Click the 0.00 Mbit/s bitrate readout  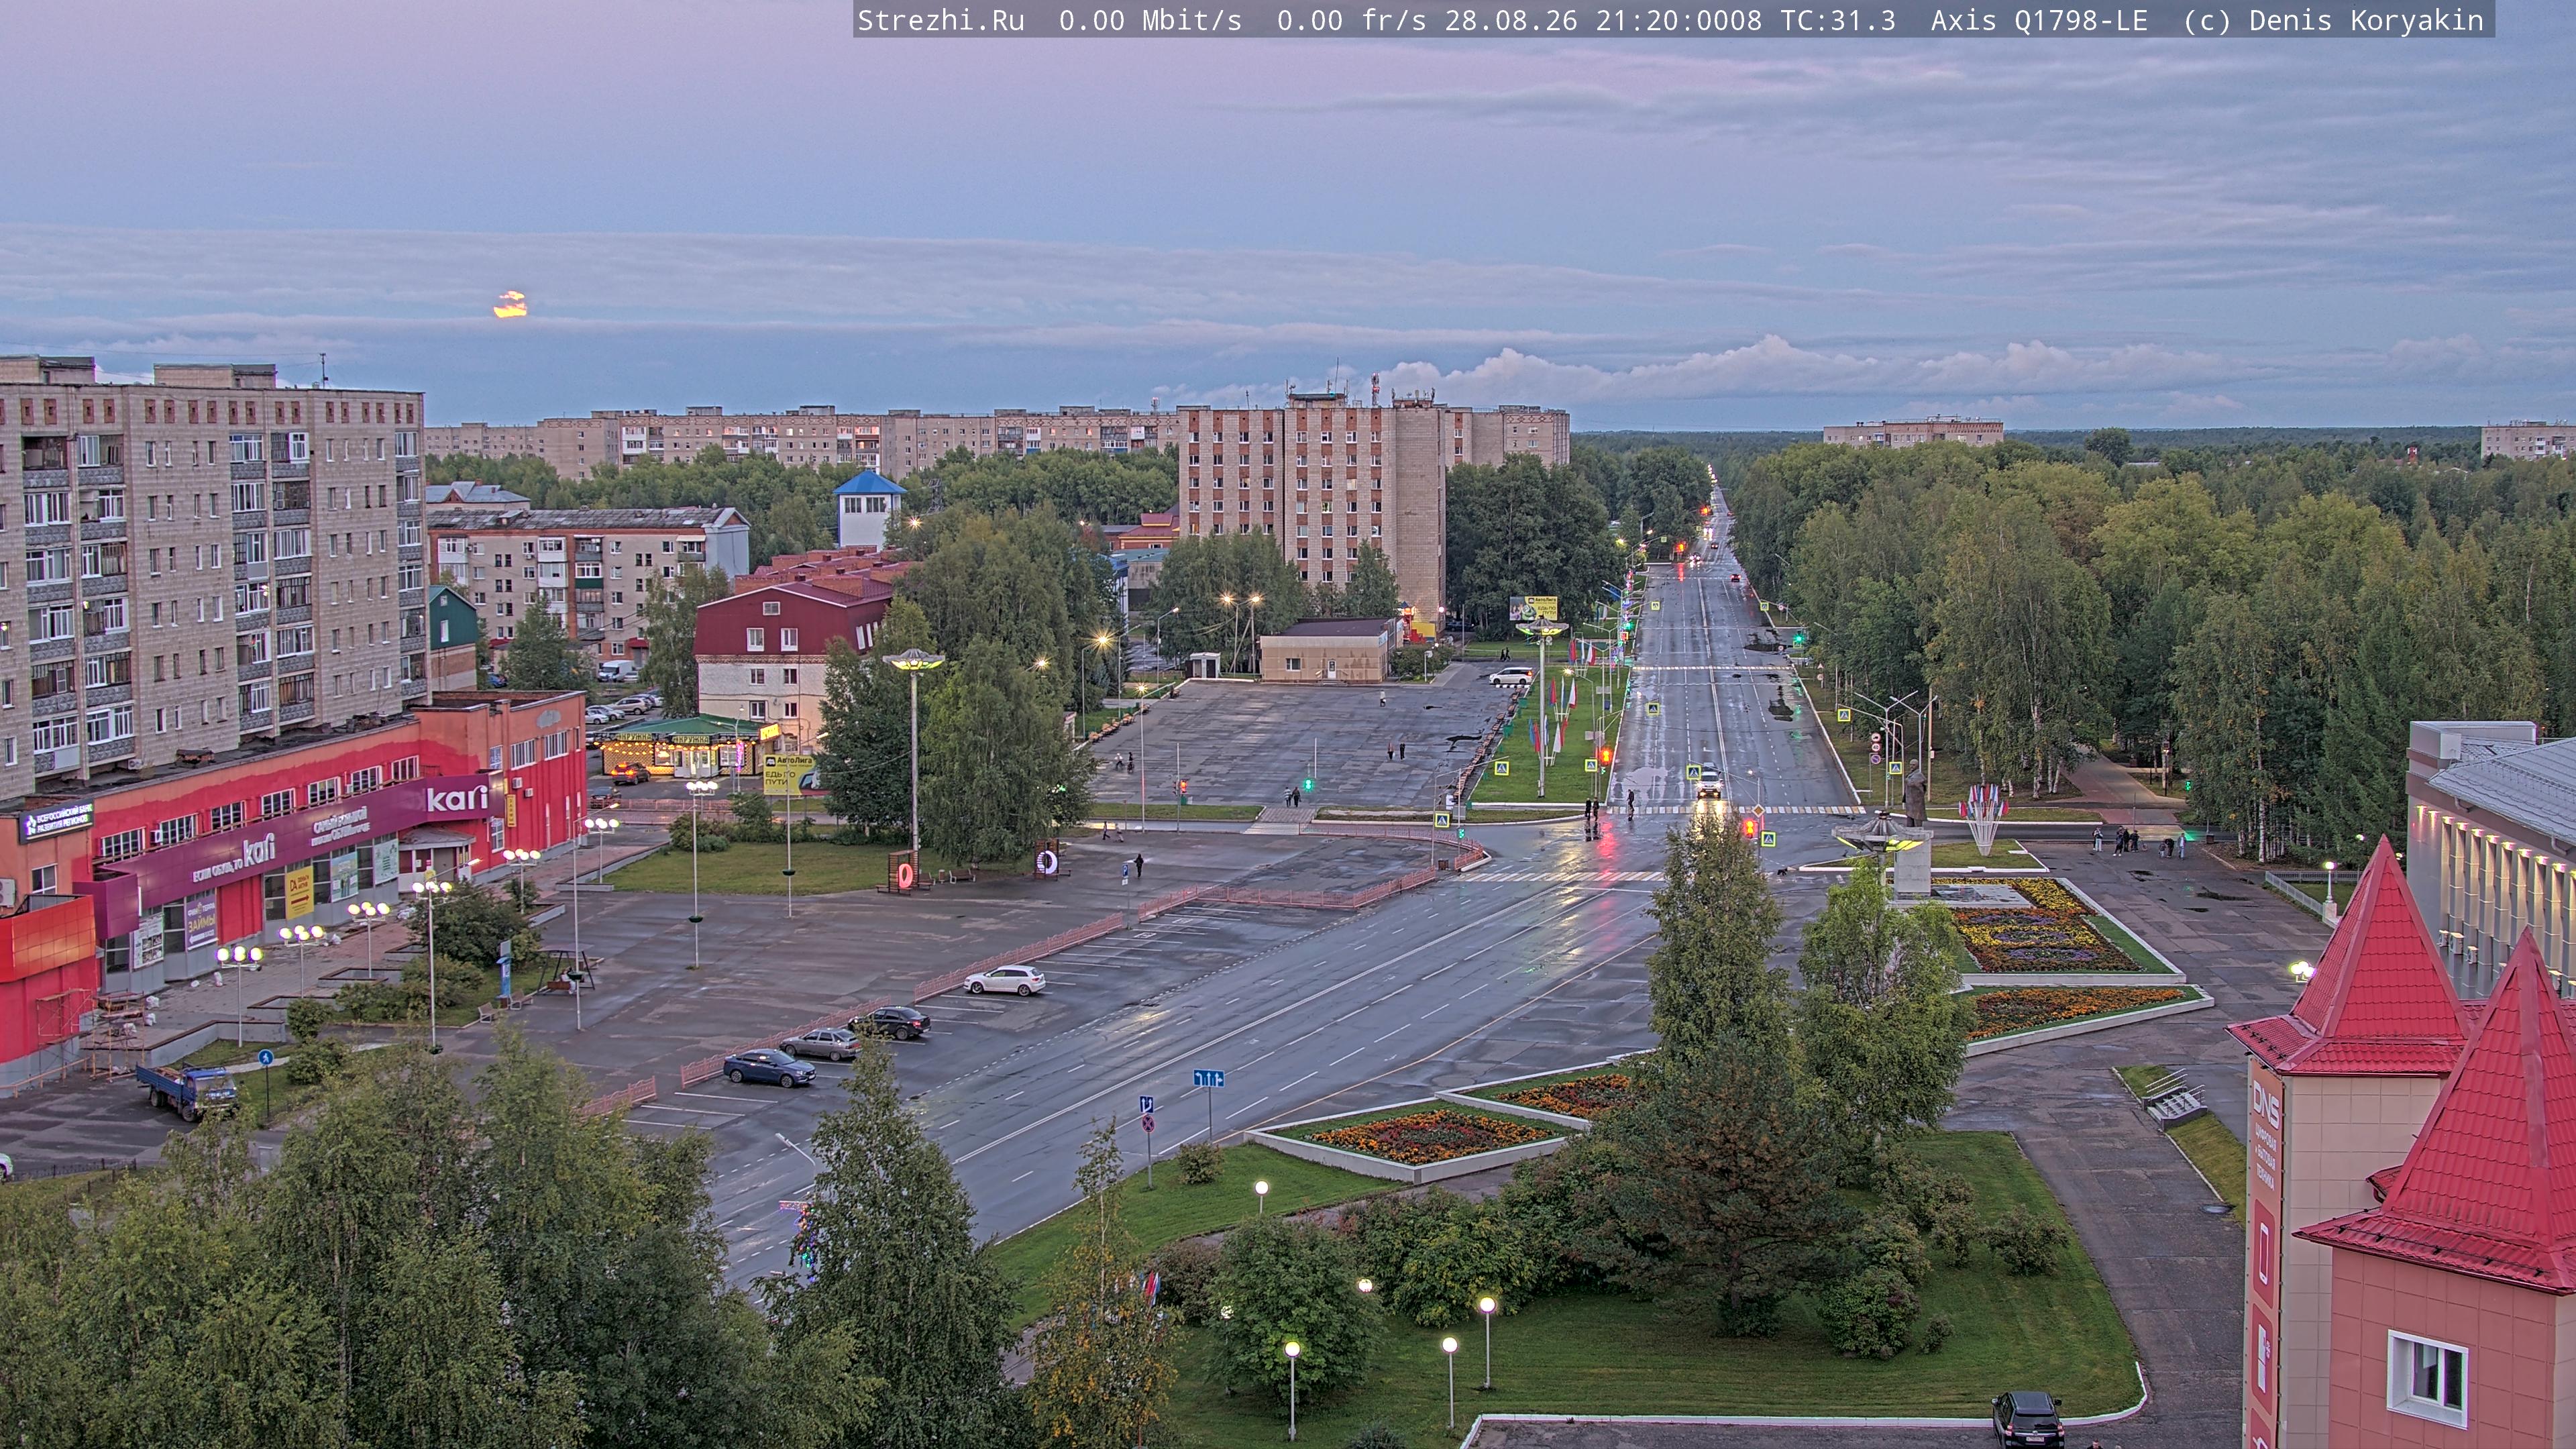[1150, 21]
